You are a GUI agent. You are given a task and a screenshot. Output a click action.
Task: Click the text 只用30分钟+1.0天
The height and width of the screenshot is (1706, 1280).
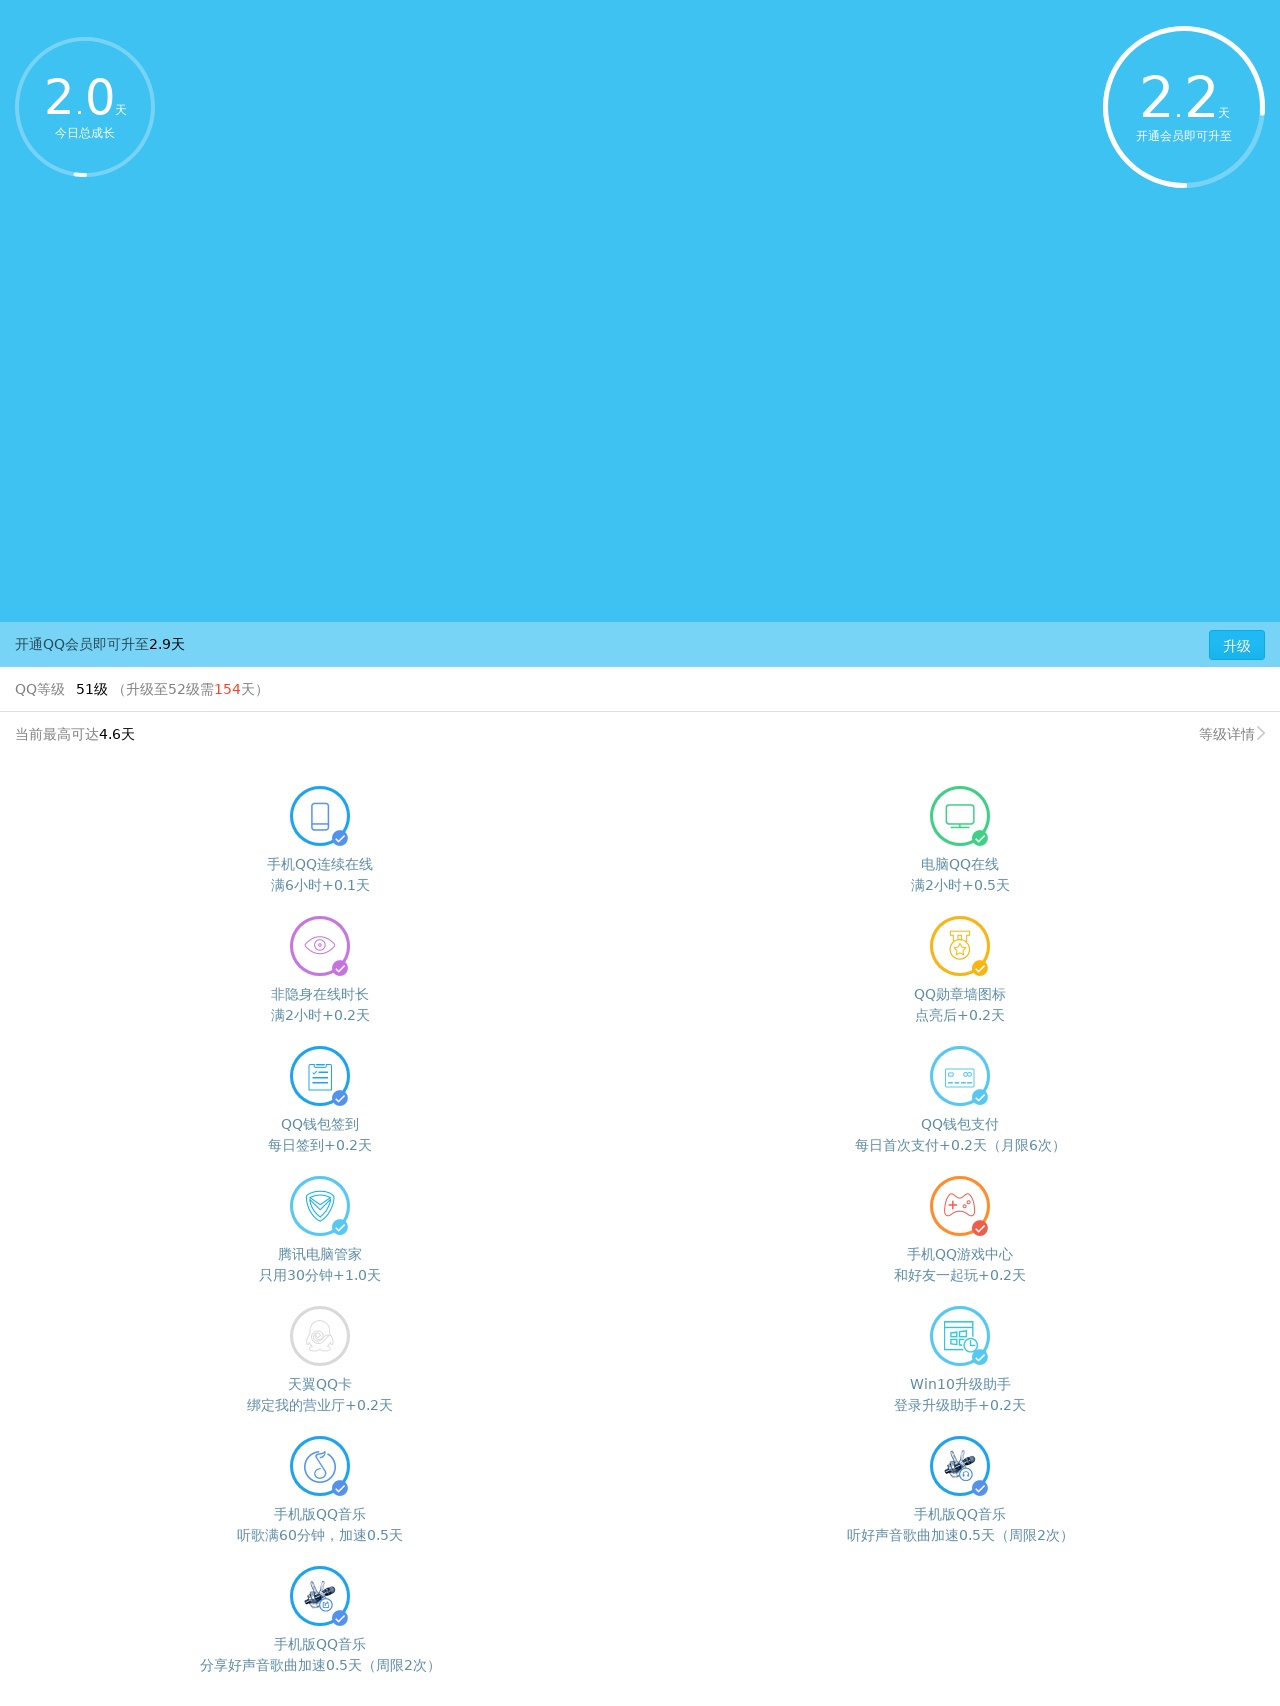320,1275
